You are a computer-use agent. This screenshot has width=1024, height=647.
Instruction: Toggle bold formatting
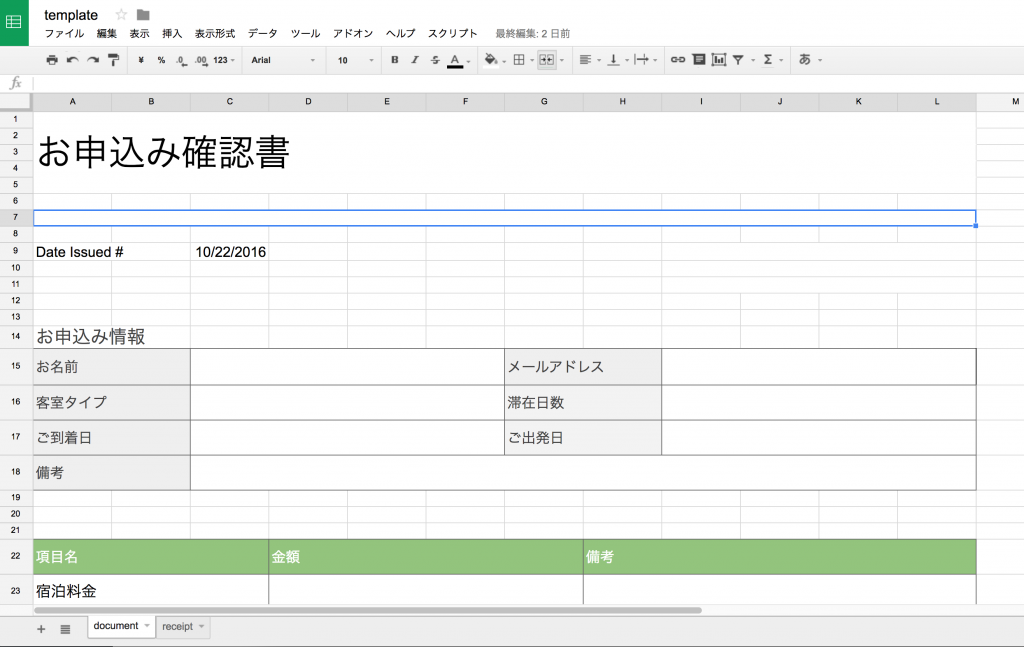395,60
